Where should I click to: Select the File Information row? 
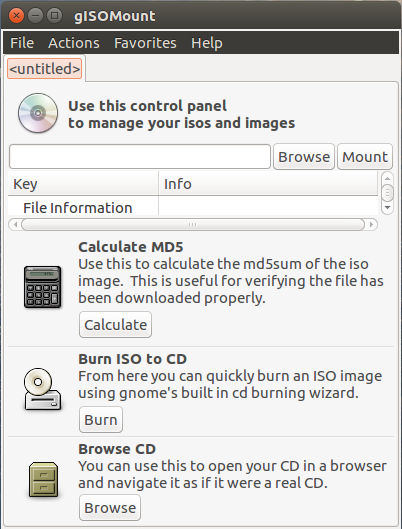click(x=193, y=207)
